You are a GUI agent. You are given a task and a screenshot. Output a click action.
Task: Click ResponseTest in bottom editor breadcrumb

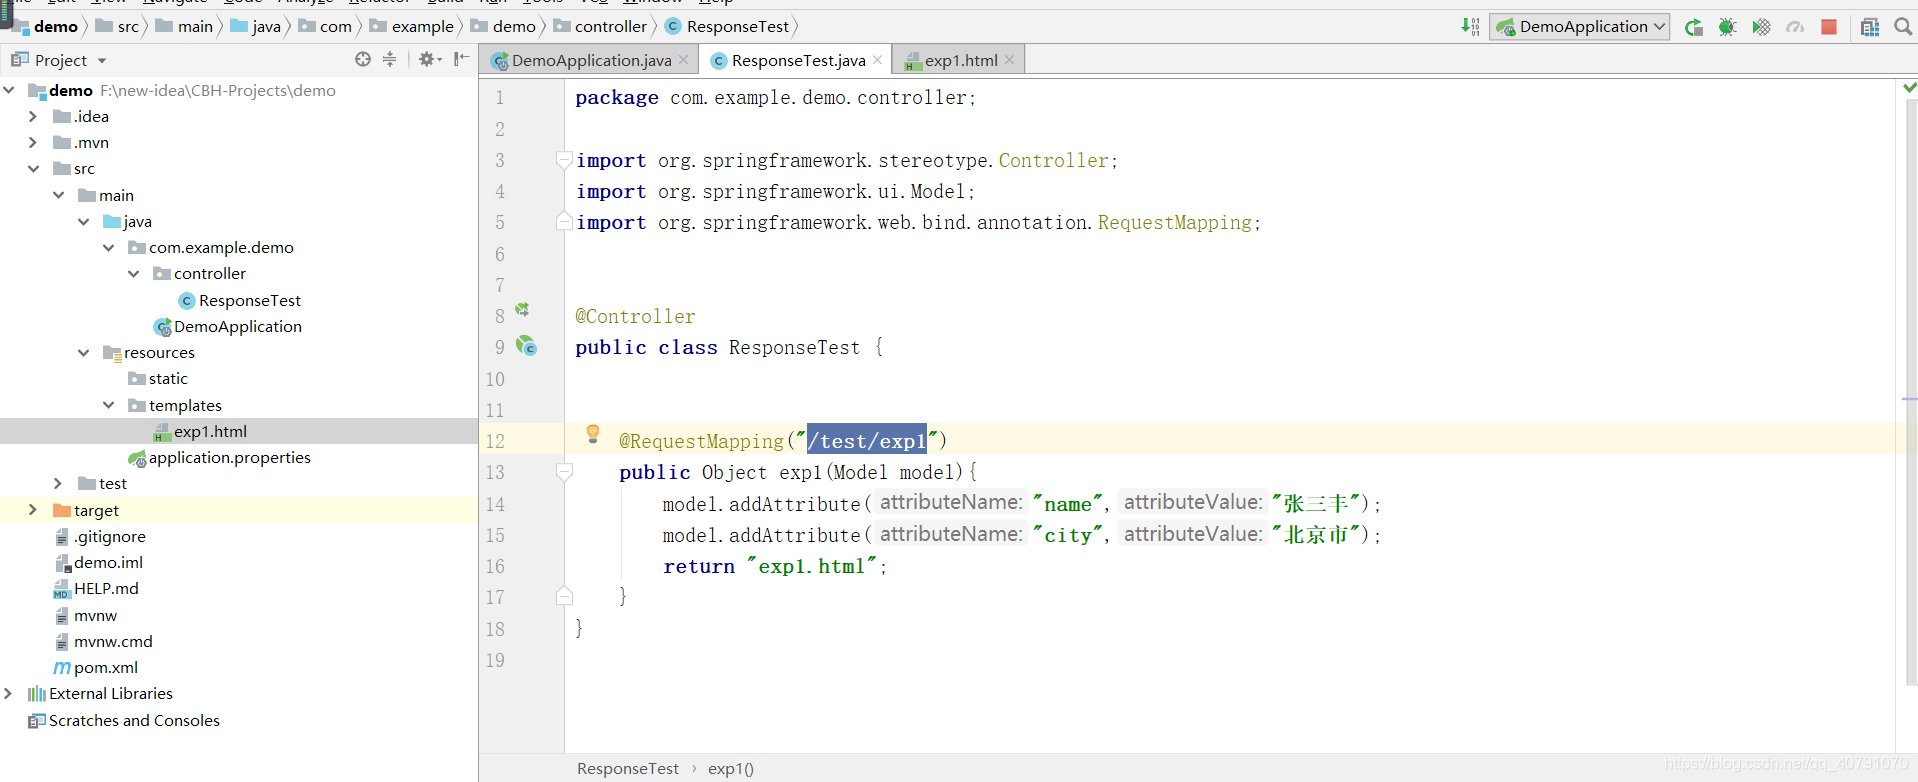coord(628,768)
